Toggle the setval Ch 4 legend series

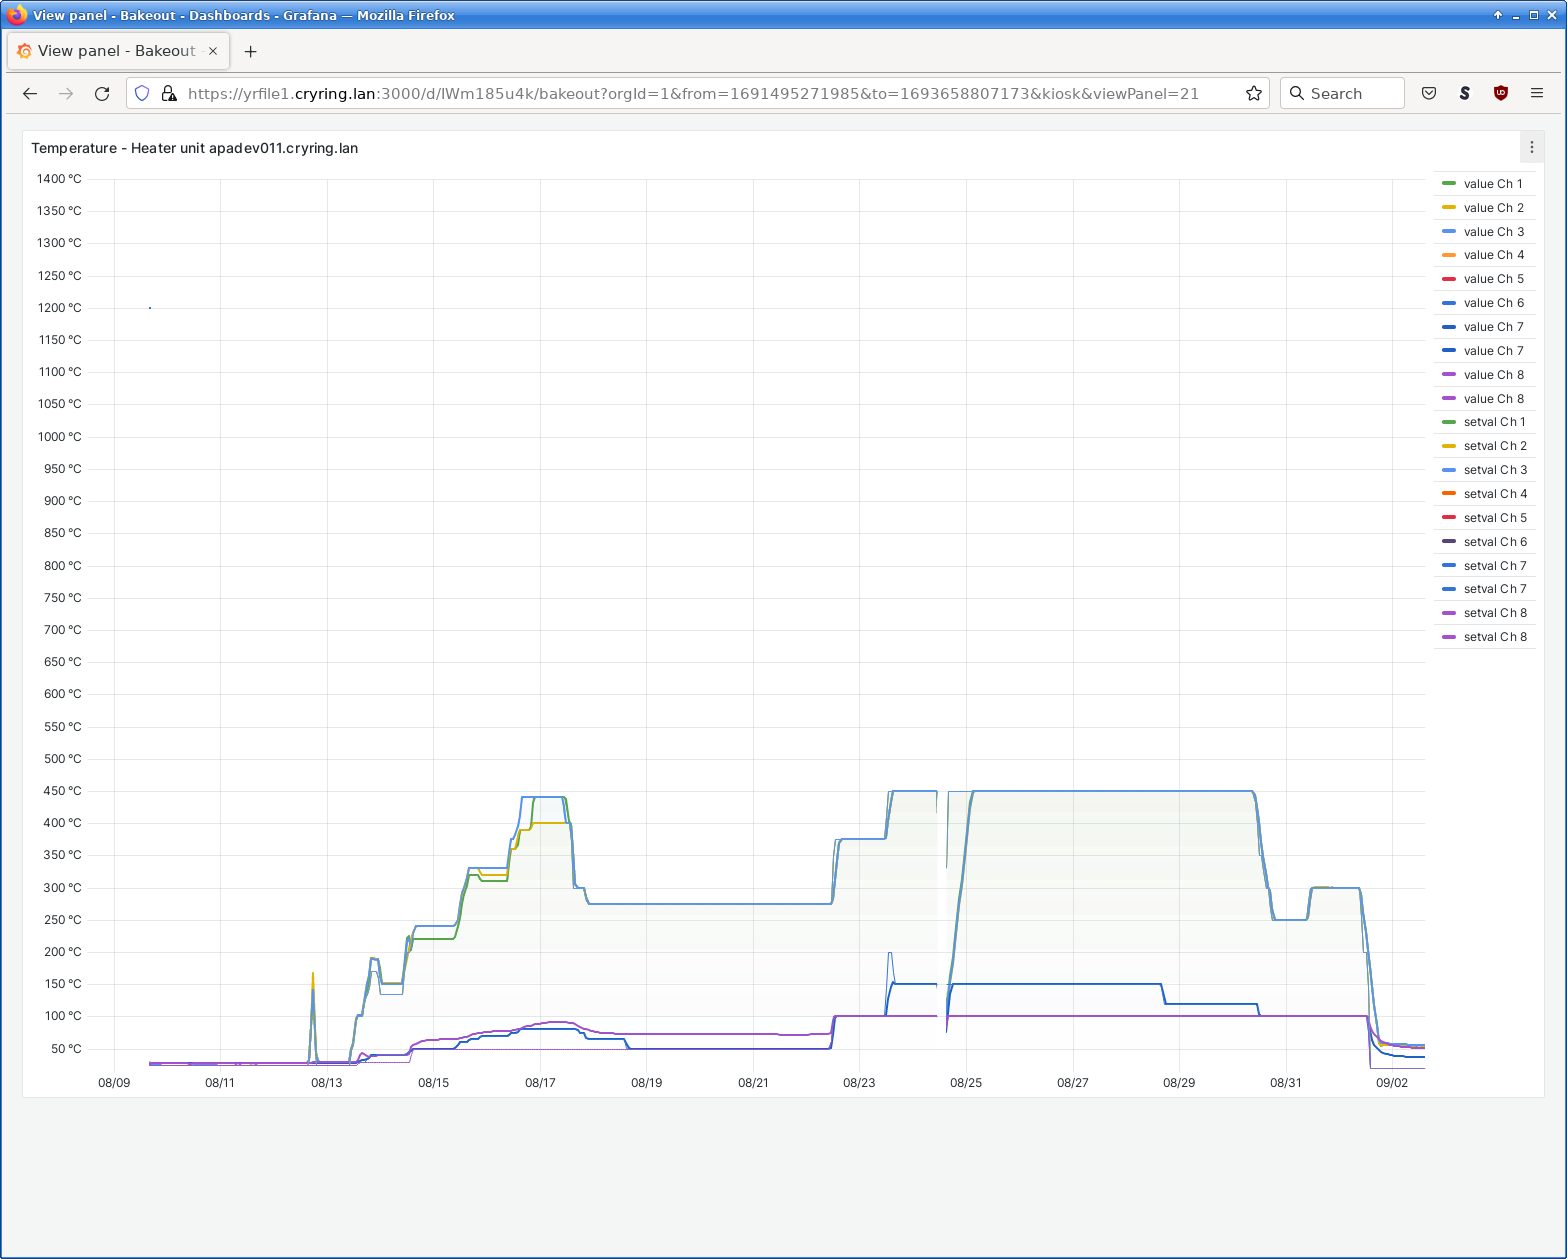click(1494, 494)
